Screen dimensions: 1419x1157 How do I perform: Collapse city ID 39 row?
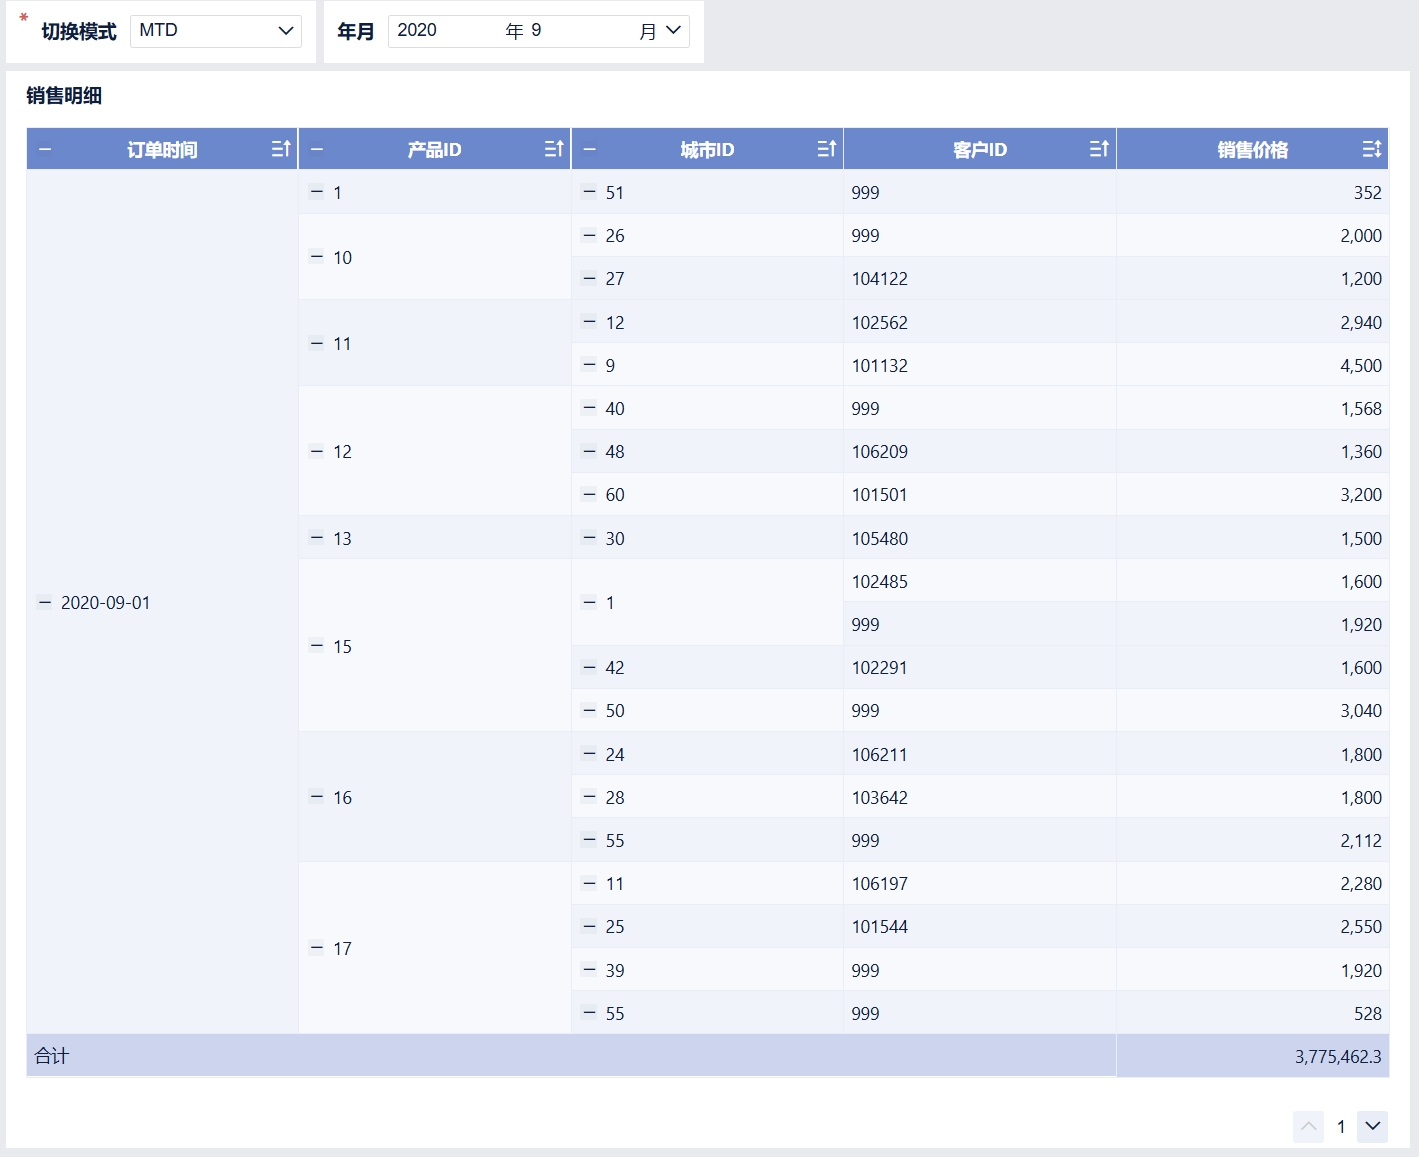[590, 970]
